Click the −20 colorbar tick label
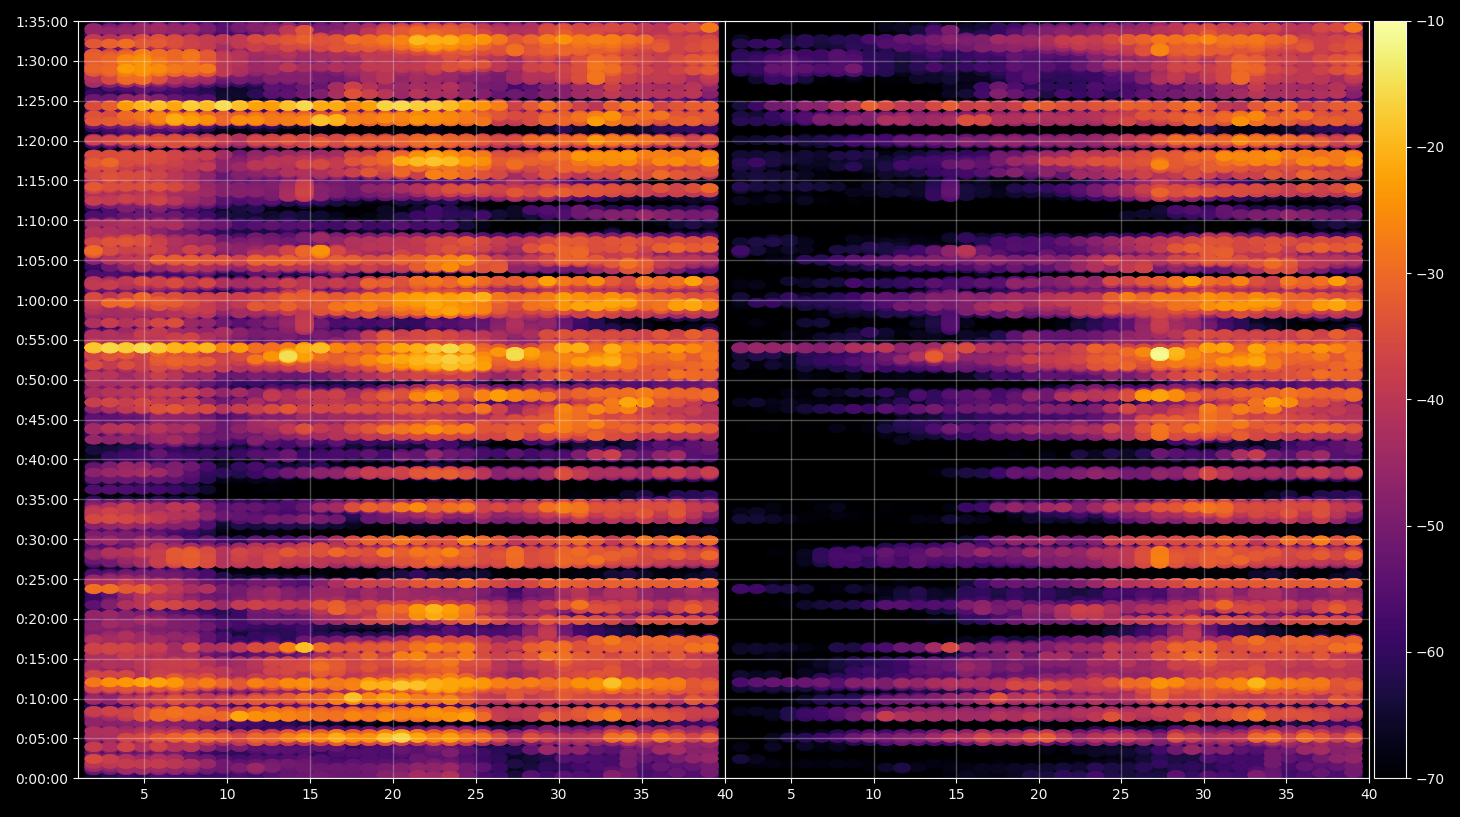 point(1429,147)
